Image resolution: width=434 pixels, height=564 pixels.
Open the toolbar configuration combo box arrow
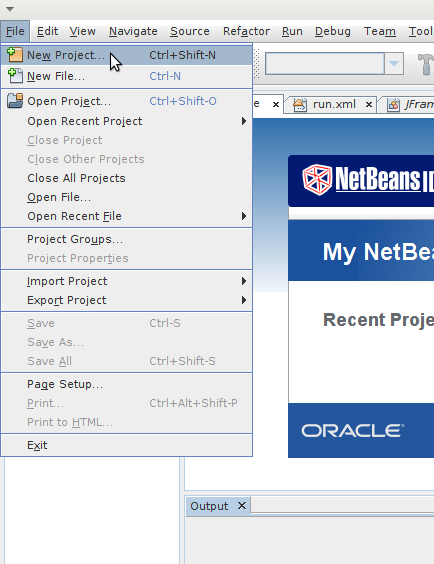(x=394, y=64)
